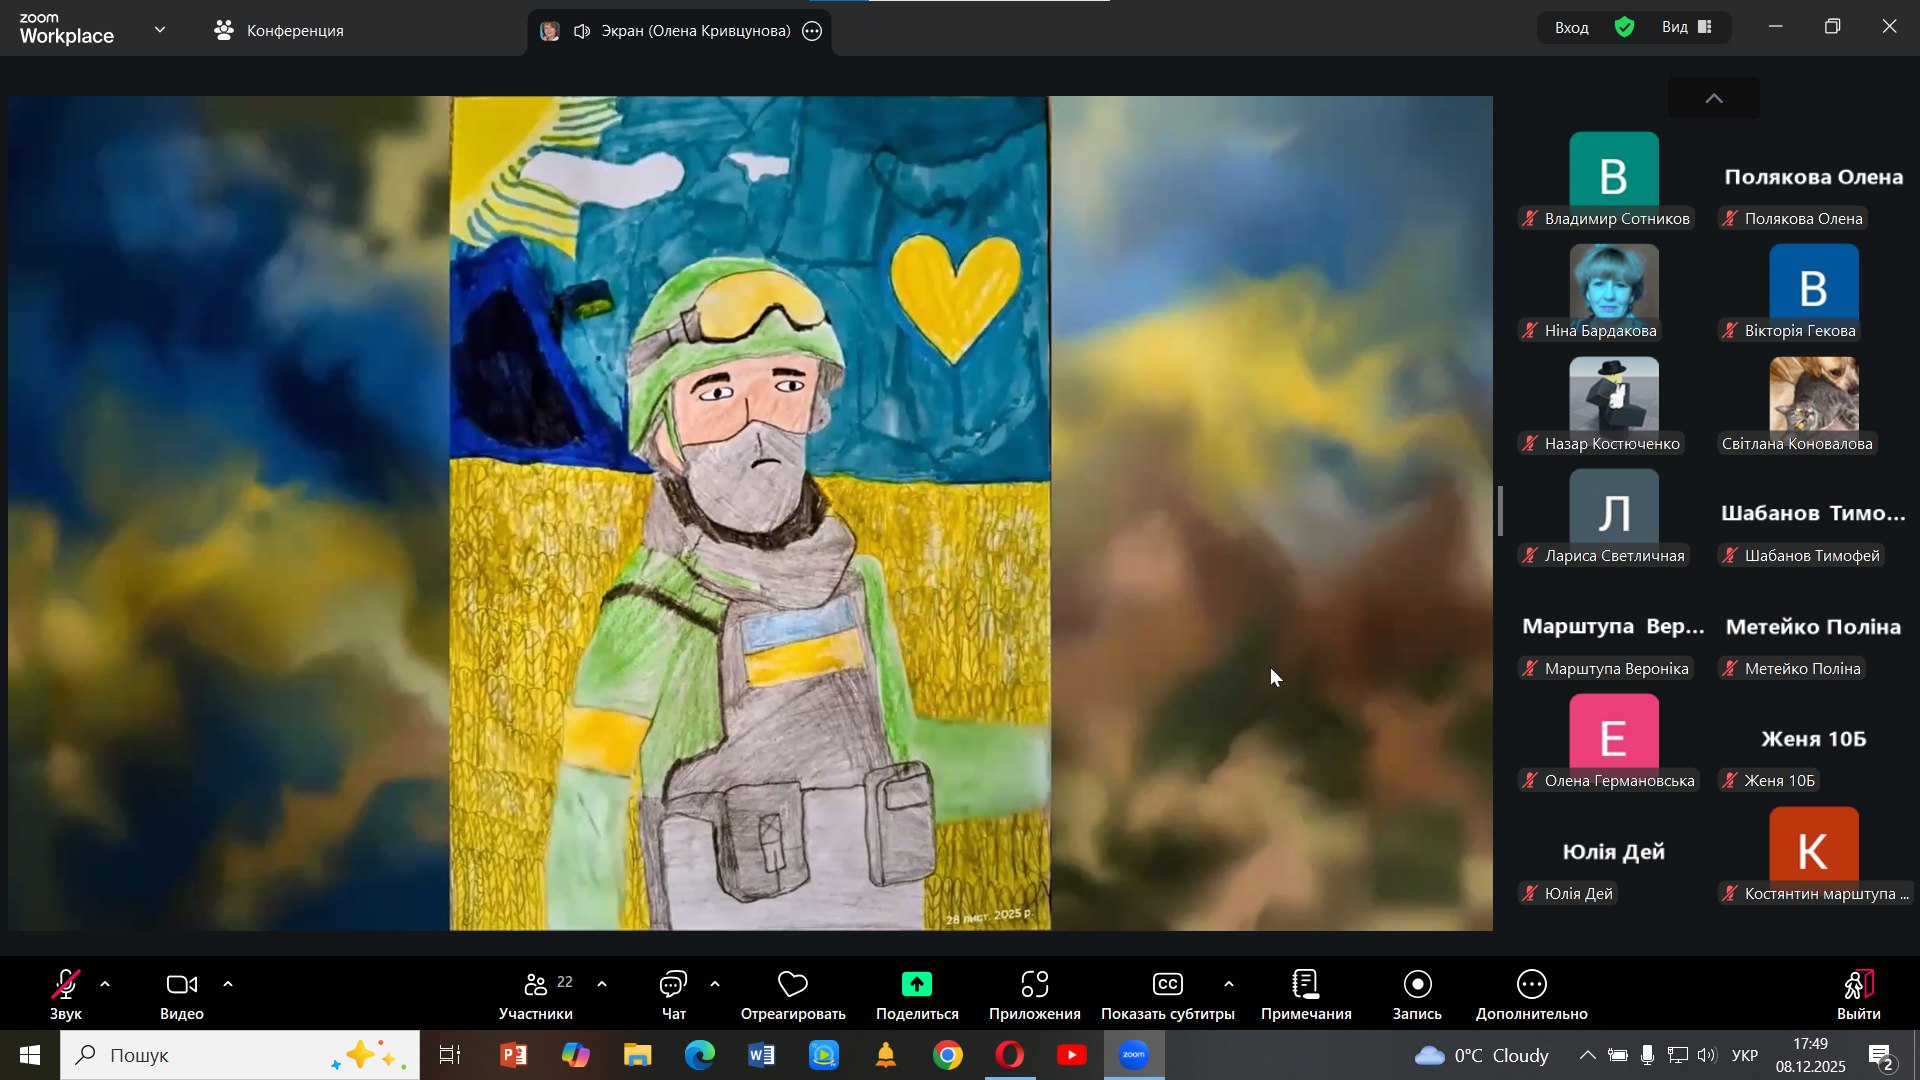Toggle camera with Видео button

(x=181, y=995)
